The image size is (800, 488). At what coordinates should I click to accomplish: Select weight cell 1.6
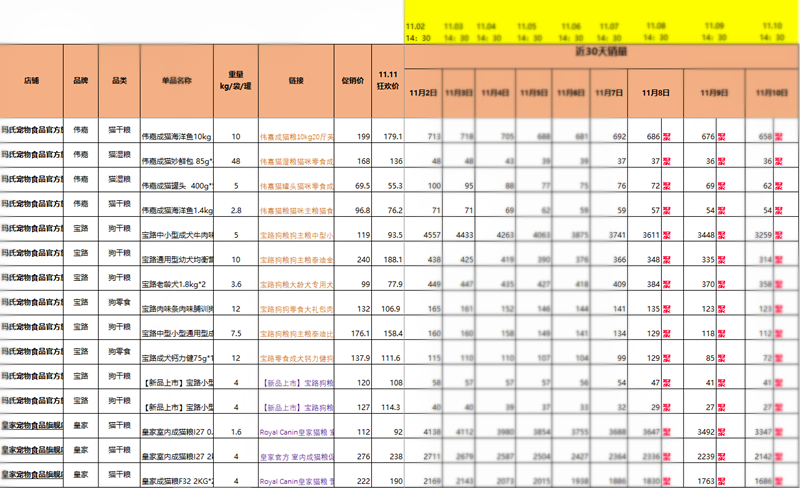tap(236, 426)
